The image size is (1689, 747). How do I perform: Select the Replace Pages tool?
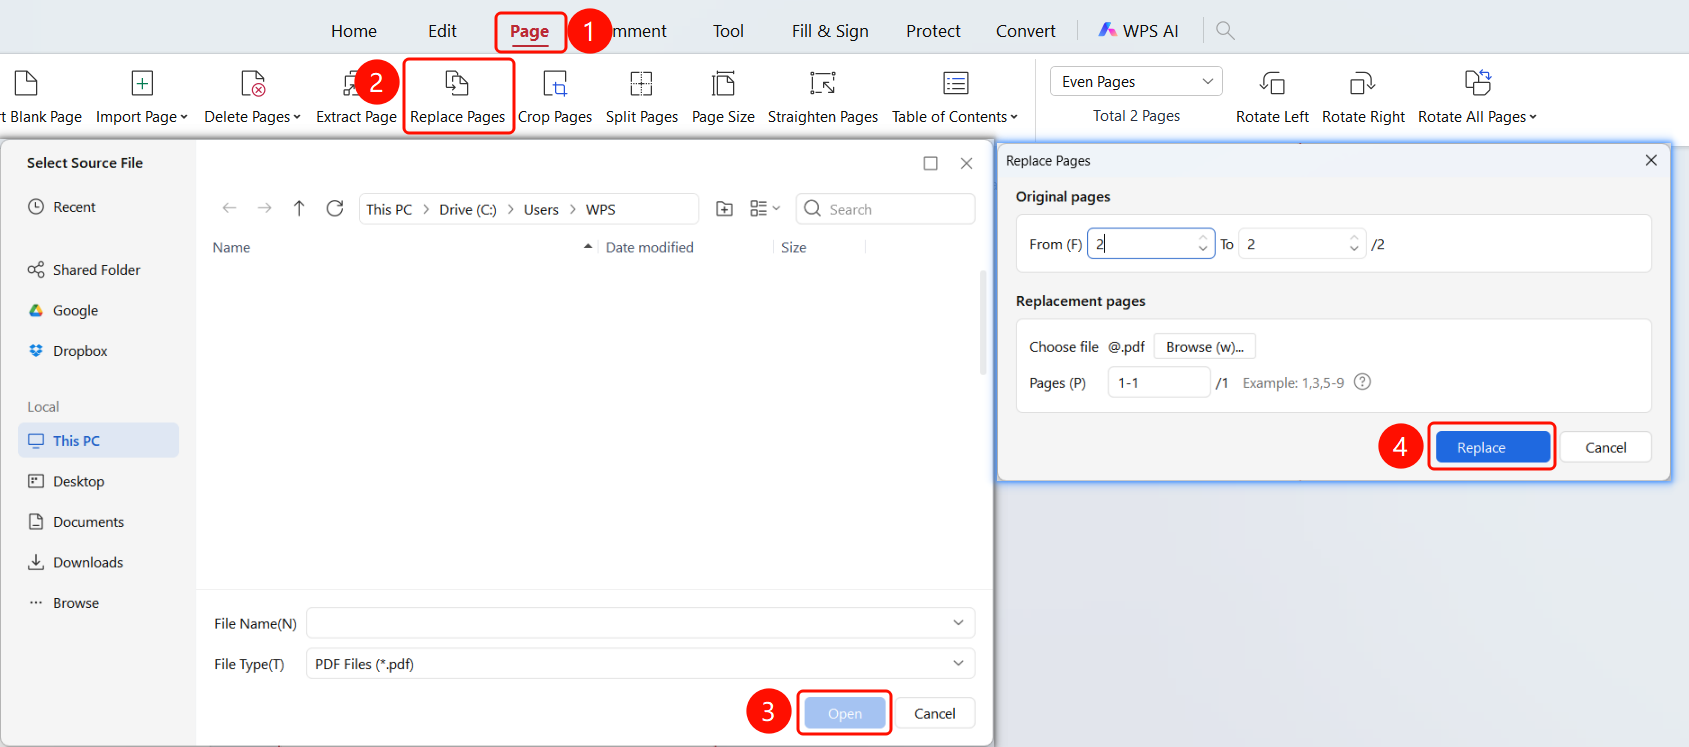[x=457, y=97]
